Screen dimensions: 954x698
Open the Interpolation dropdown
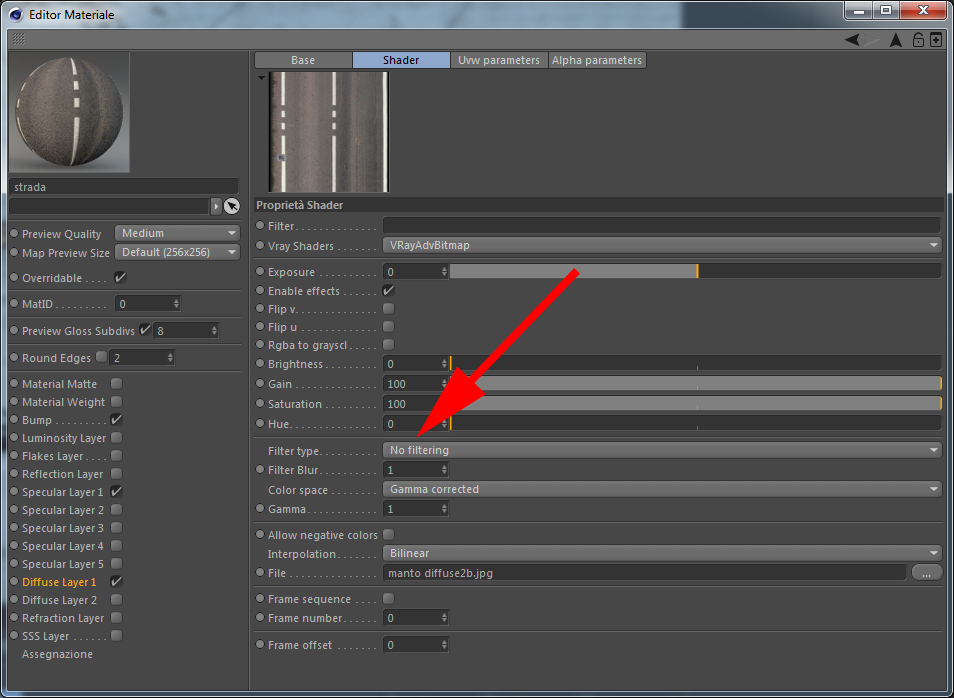click(662, 553)
